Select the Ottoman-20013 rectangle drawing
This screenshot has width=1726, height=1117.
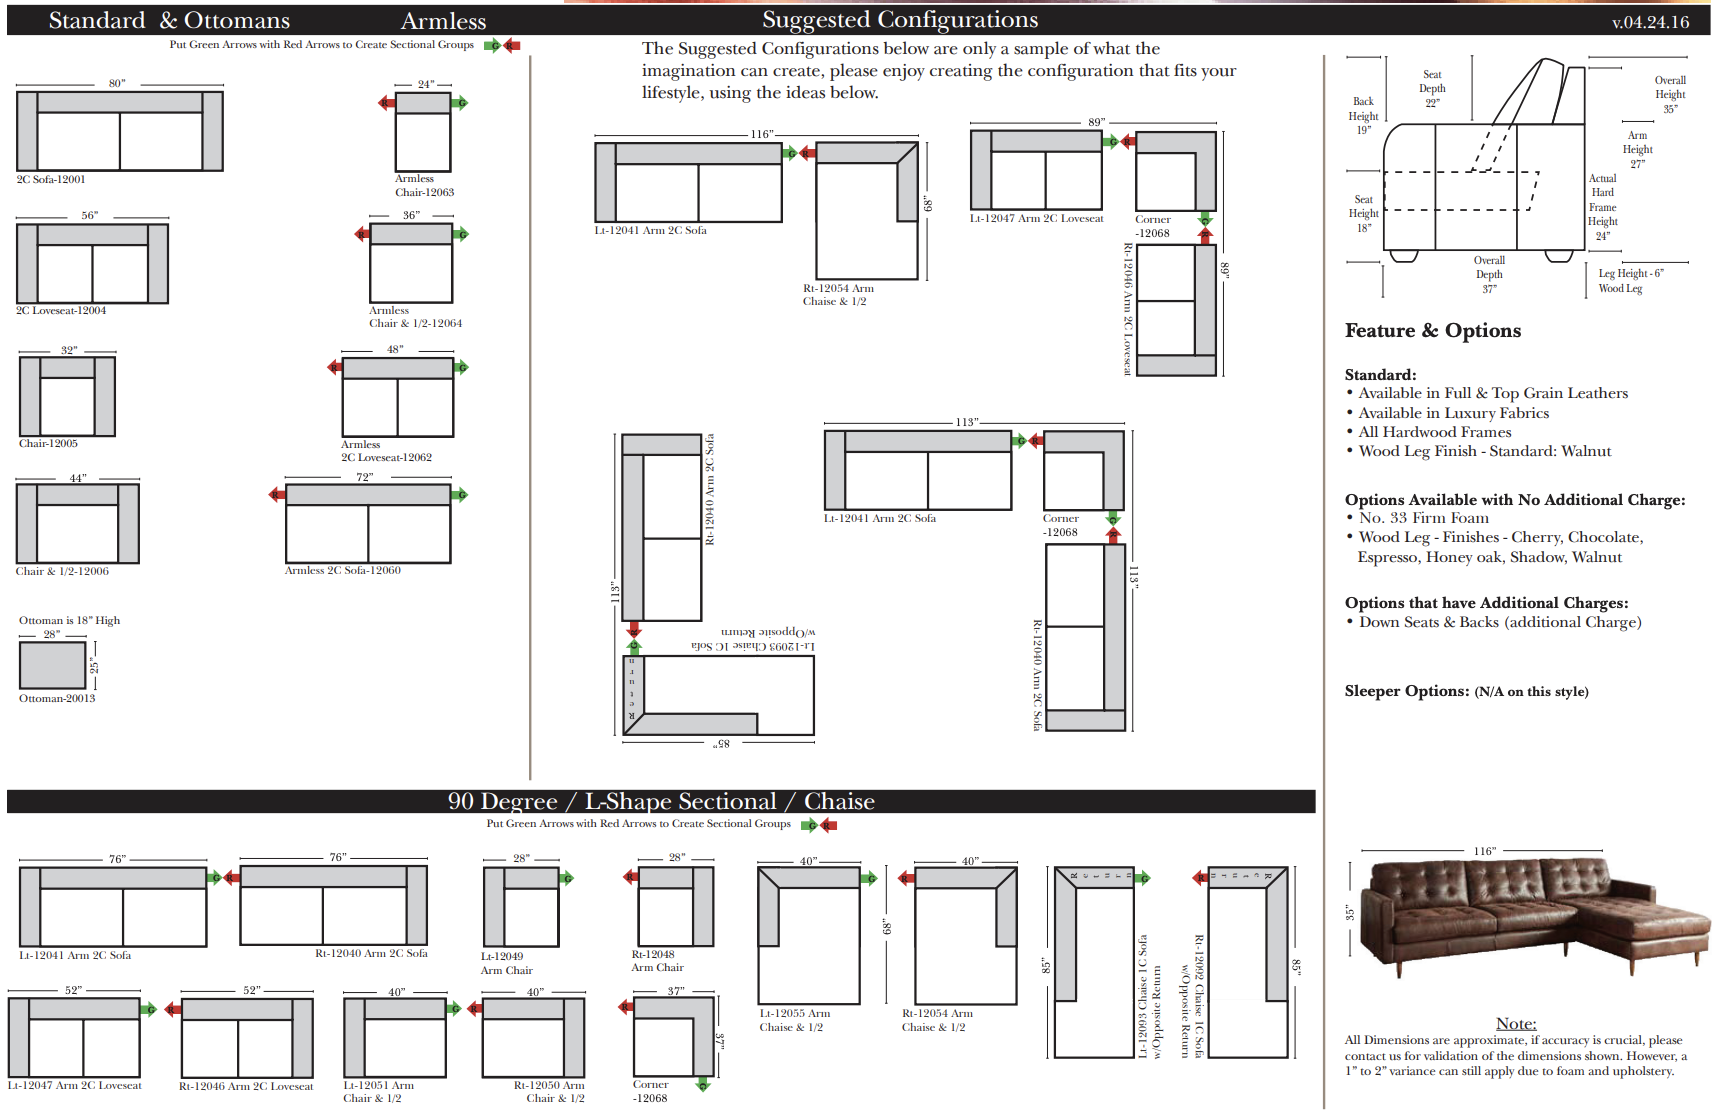coord(53,665)
